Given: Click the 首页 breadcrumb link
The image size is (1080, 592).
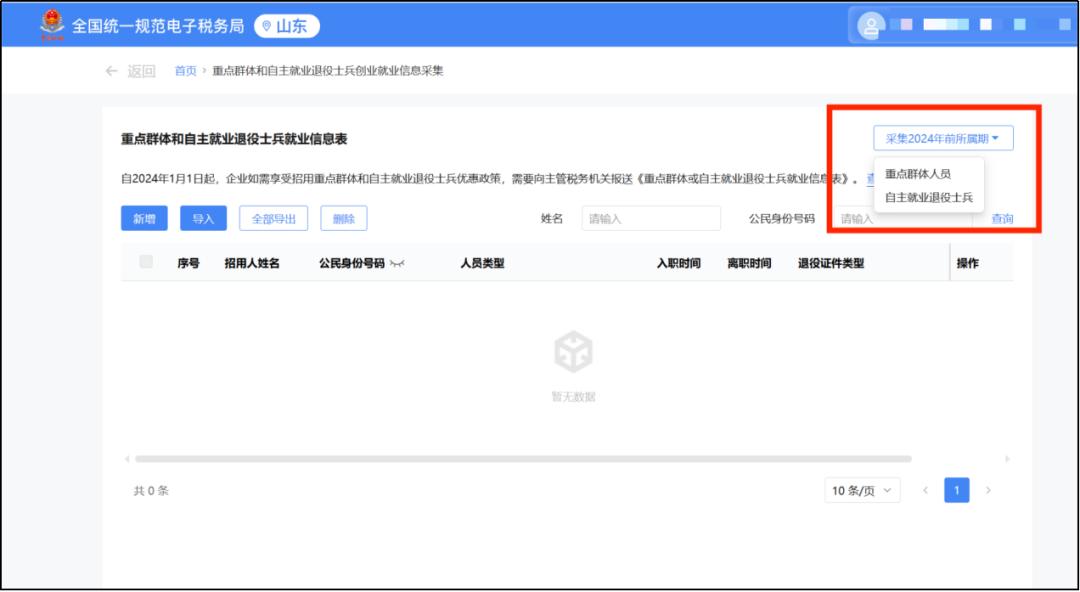Looking at the screenshot, I should point(185,71).
